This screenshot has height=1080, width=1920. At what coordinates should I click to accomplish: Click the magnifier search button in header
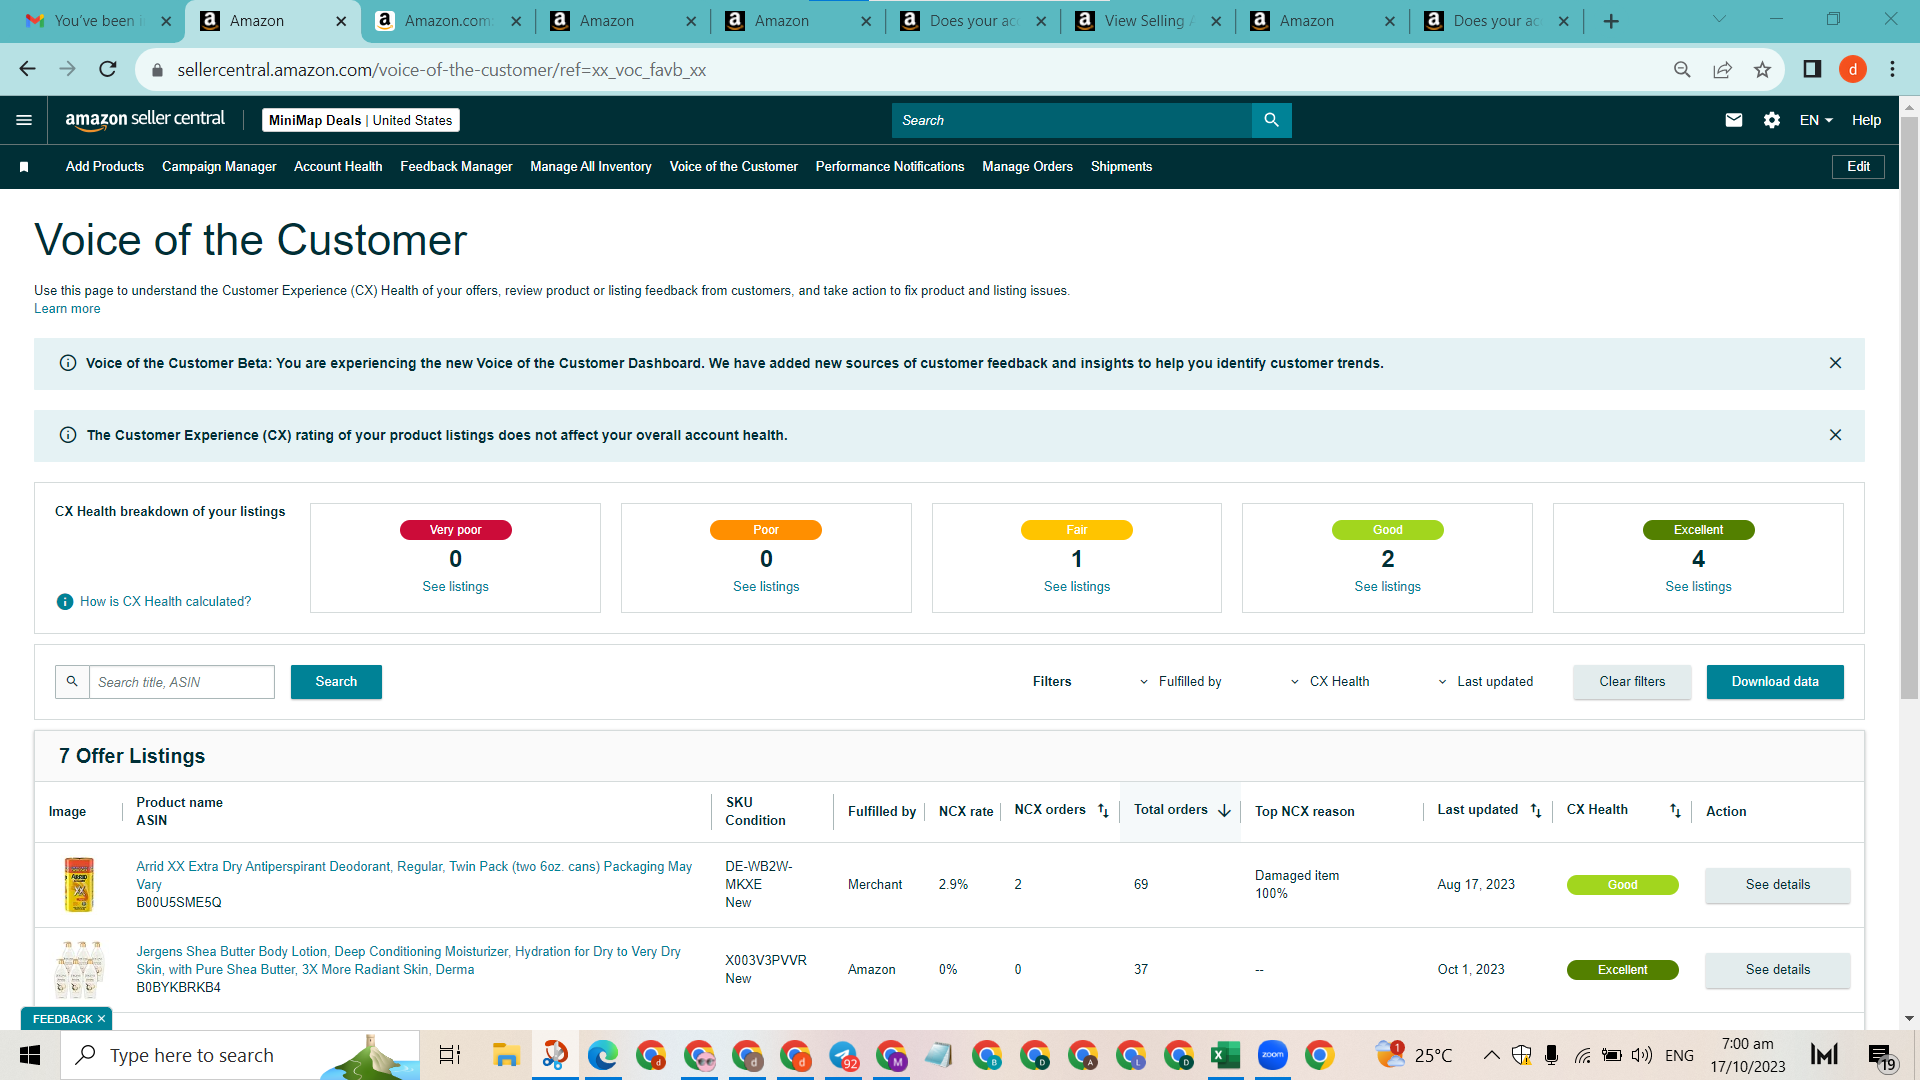pos(1271,120)
